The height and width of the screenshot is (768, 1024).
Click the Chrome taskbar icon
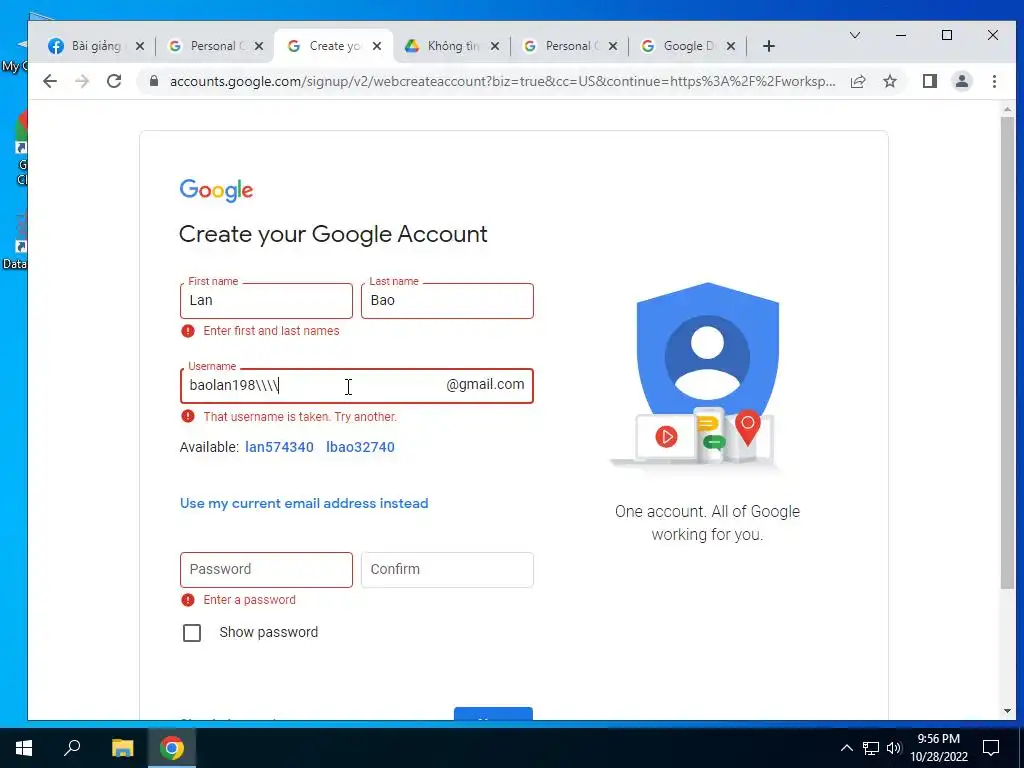tap(172, 748)
